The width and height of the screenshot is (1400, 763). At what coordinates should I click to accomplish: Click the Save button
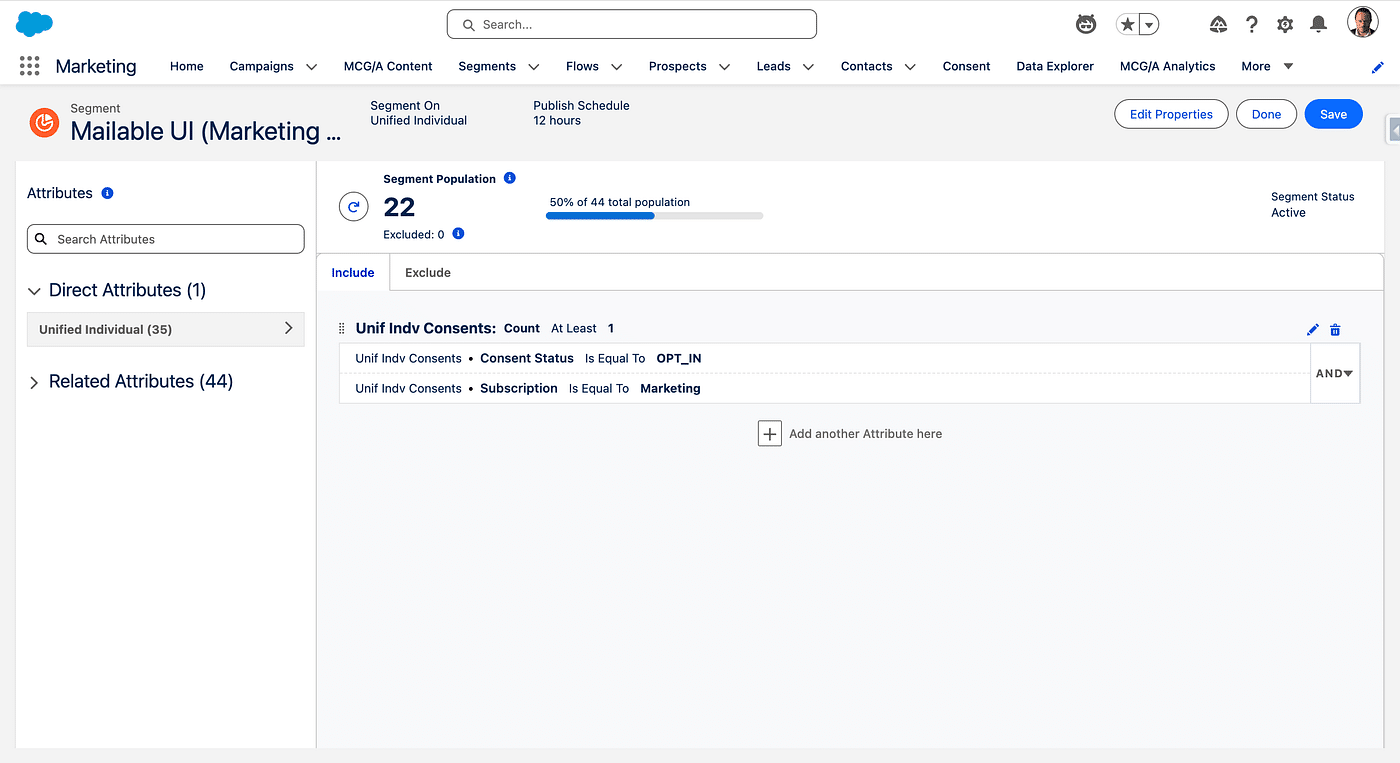coord(1333,114)
